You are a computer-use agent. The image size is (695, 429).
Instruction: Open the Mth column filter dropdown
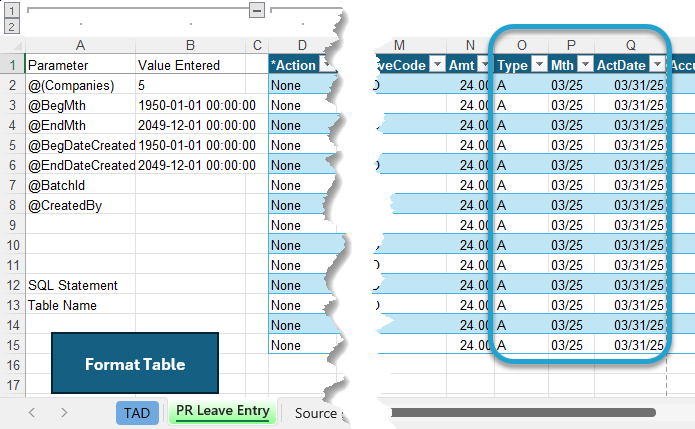585,65
